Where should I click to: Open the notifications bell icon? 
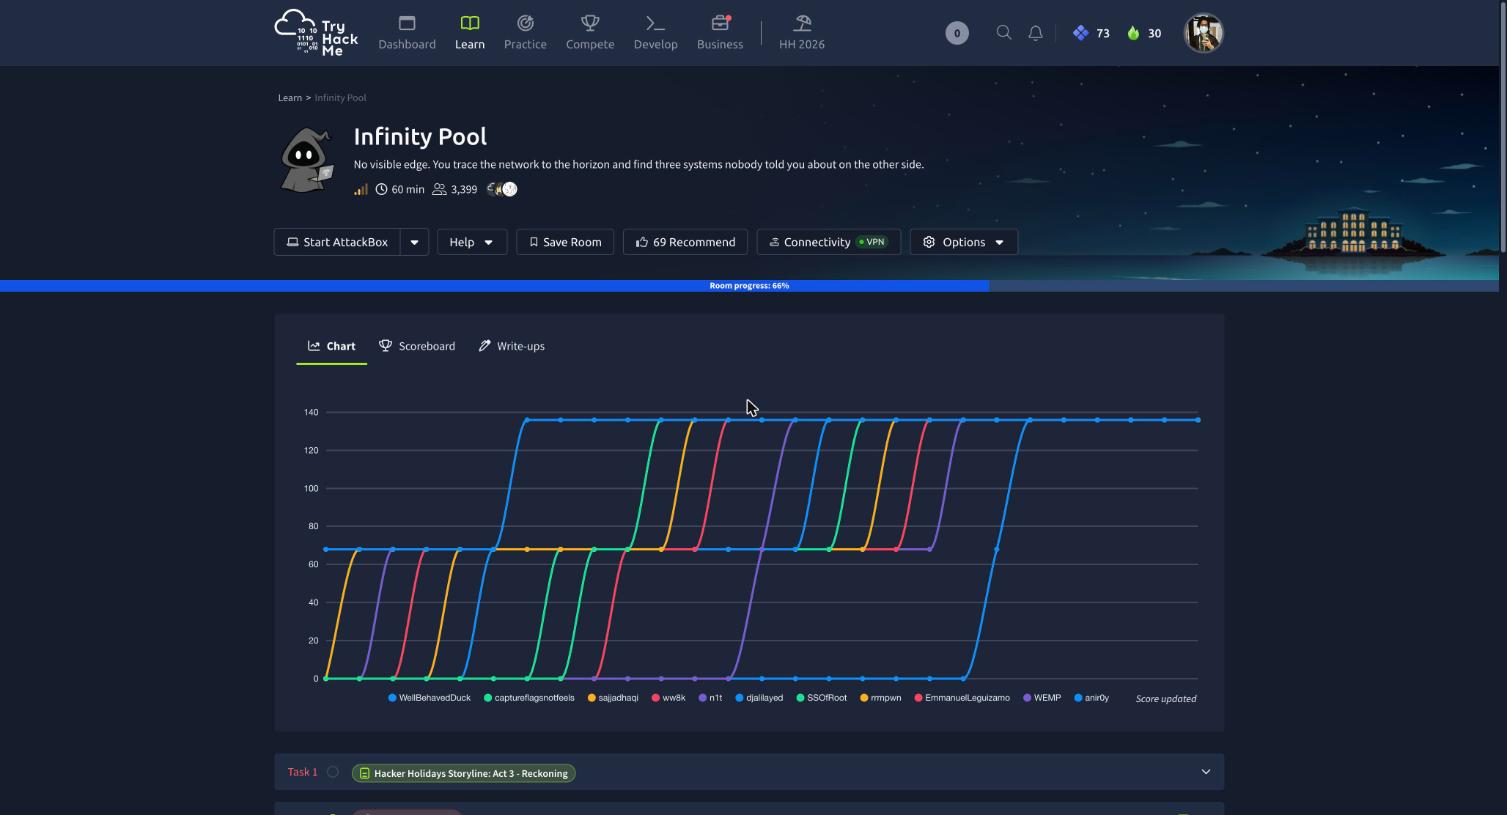pyautogui.click(x=1036, y=33)
